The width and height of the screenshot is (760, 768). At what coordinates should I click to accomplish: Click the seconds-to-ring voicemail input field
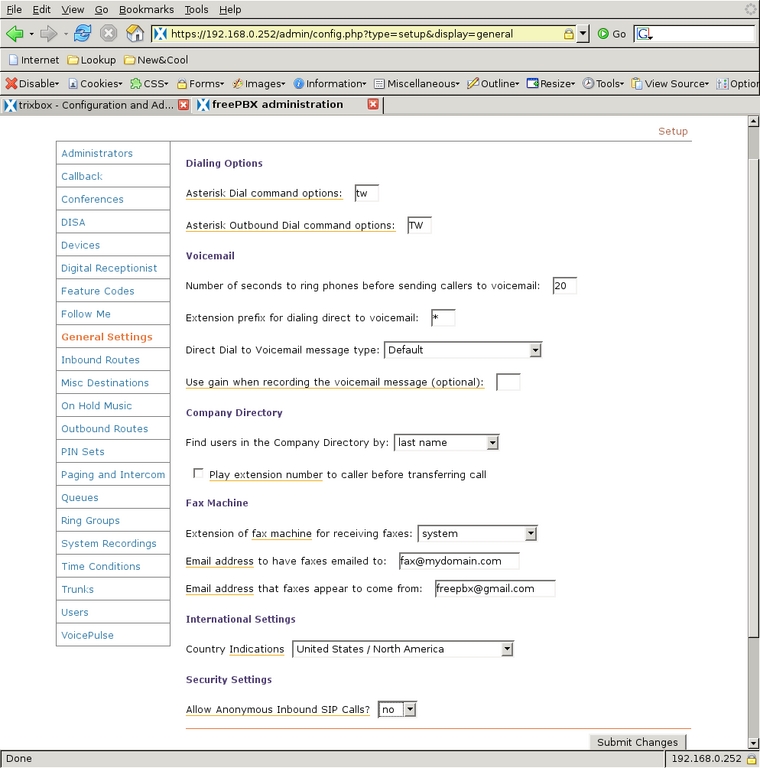click(x=564, y=286)
